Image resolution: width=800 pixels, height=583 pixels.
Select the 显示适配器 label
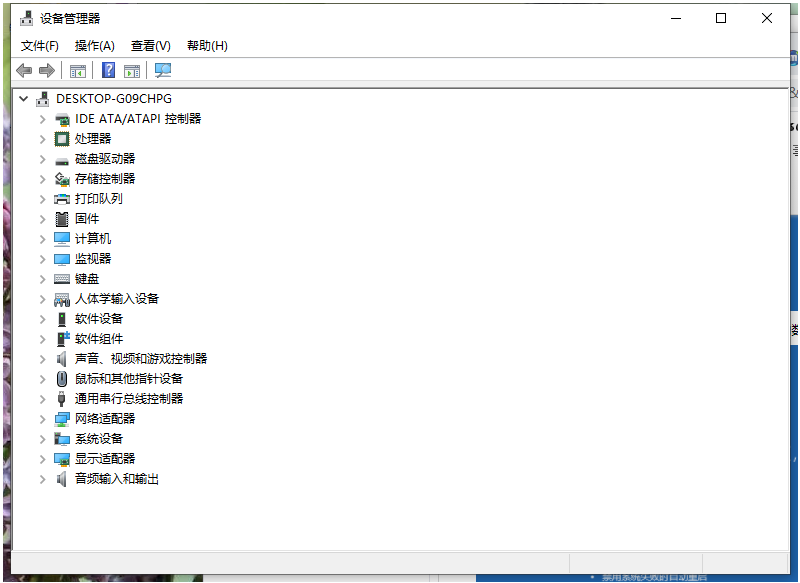coord(105,459)
